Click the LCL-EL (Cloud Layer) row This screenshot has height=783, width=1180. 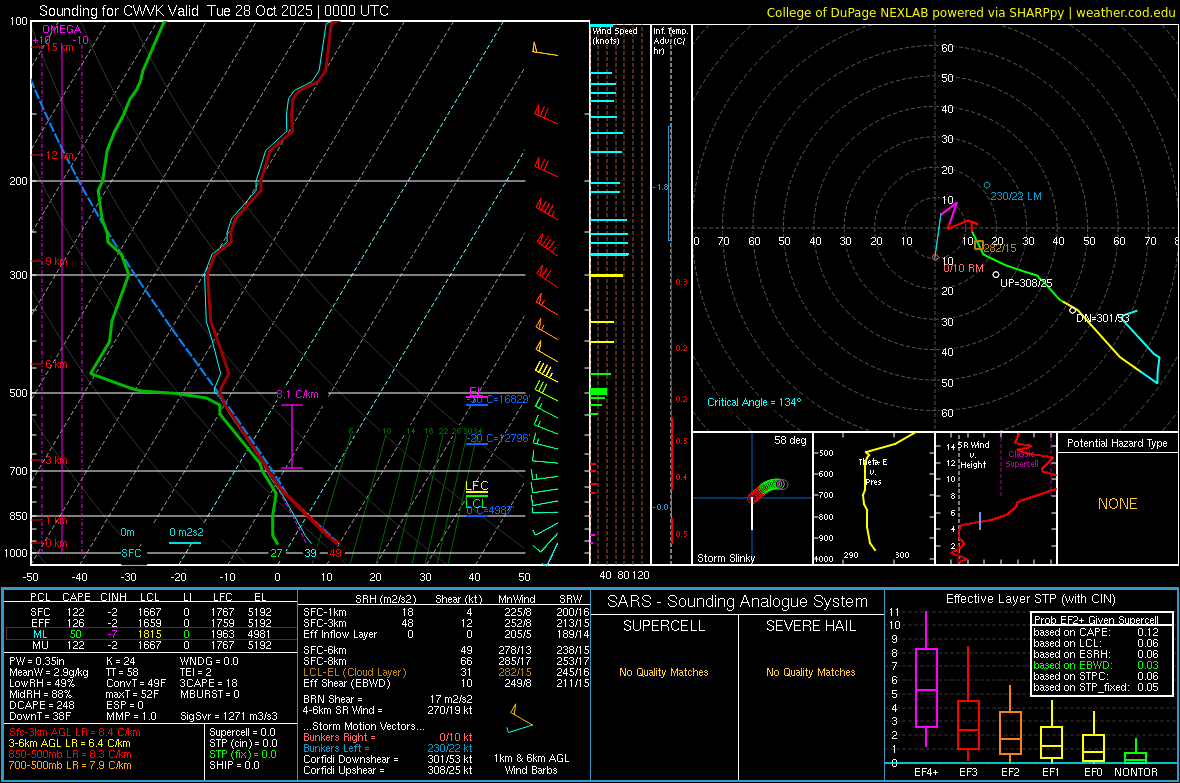pyautogui.click(x=446, y=672)
